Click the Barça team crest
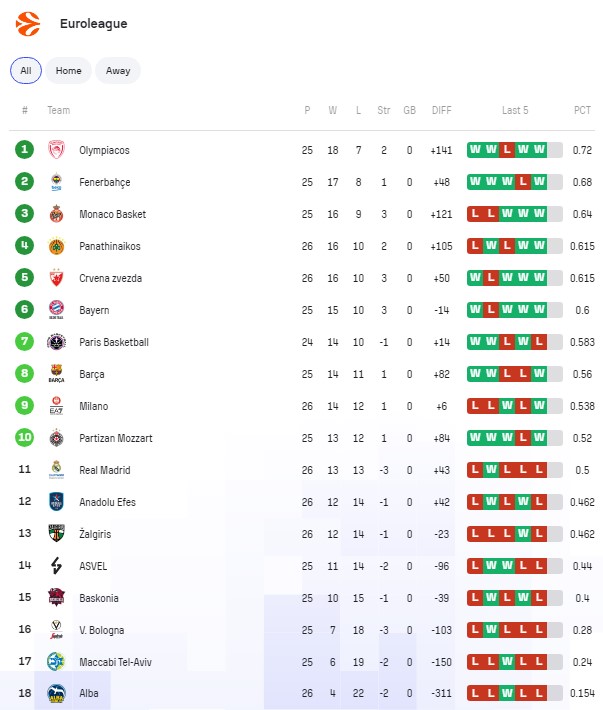603x710 pixels. 56,374
